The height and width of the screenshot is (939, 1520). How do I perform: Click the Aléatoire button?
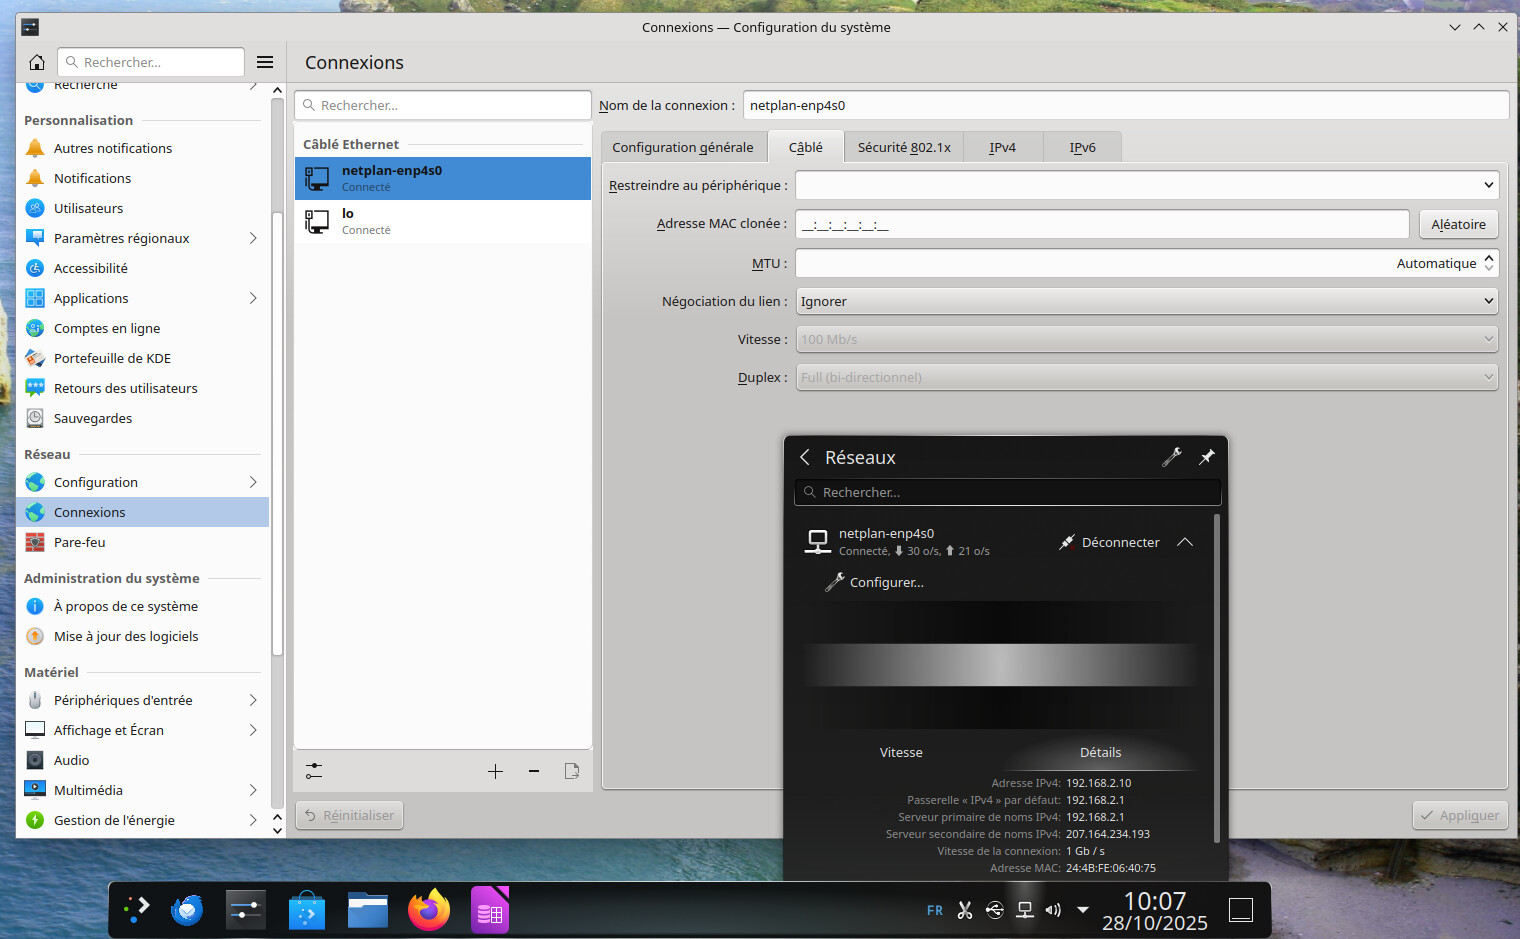point(1458,224)
